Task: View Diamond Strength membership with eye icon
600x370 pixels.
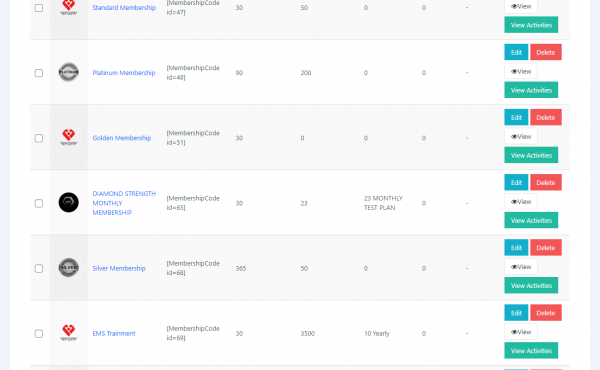Action: click(521, 201)
